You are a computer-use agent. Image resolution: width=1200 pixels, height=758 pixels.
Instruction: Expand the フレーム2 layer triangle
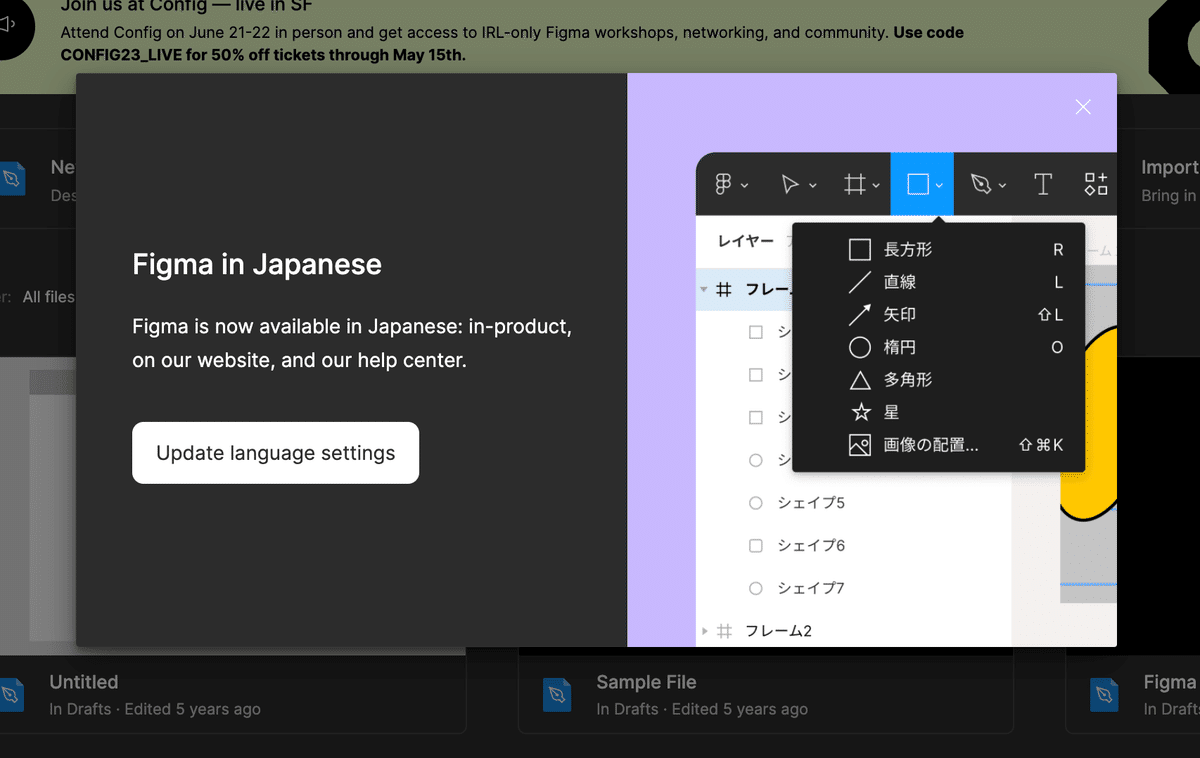[704, 631]
